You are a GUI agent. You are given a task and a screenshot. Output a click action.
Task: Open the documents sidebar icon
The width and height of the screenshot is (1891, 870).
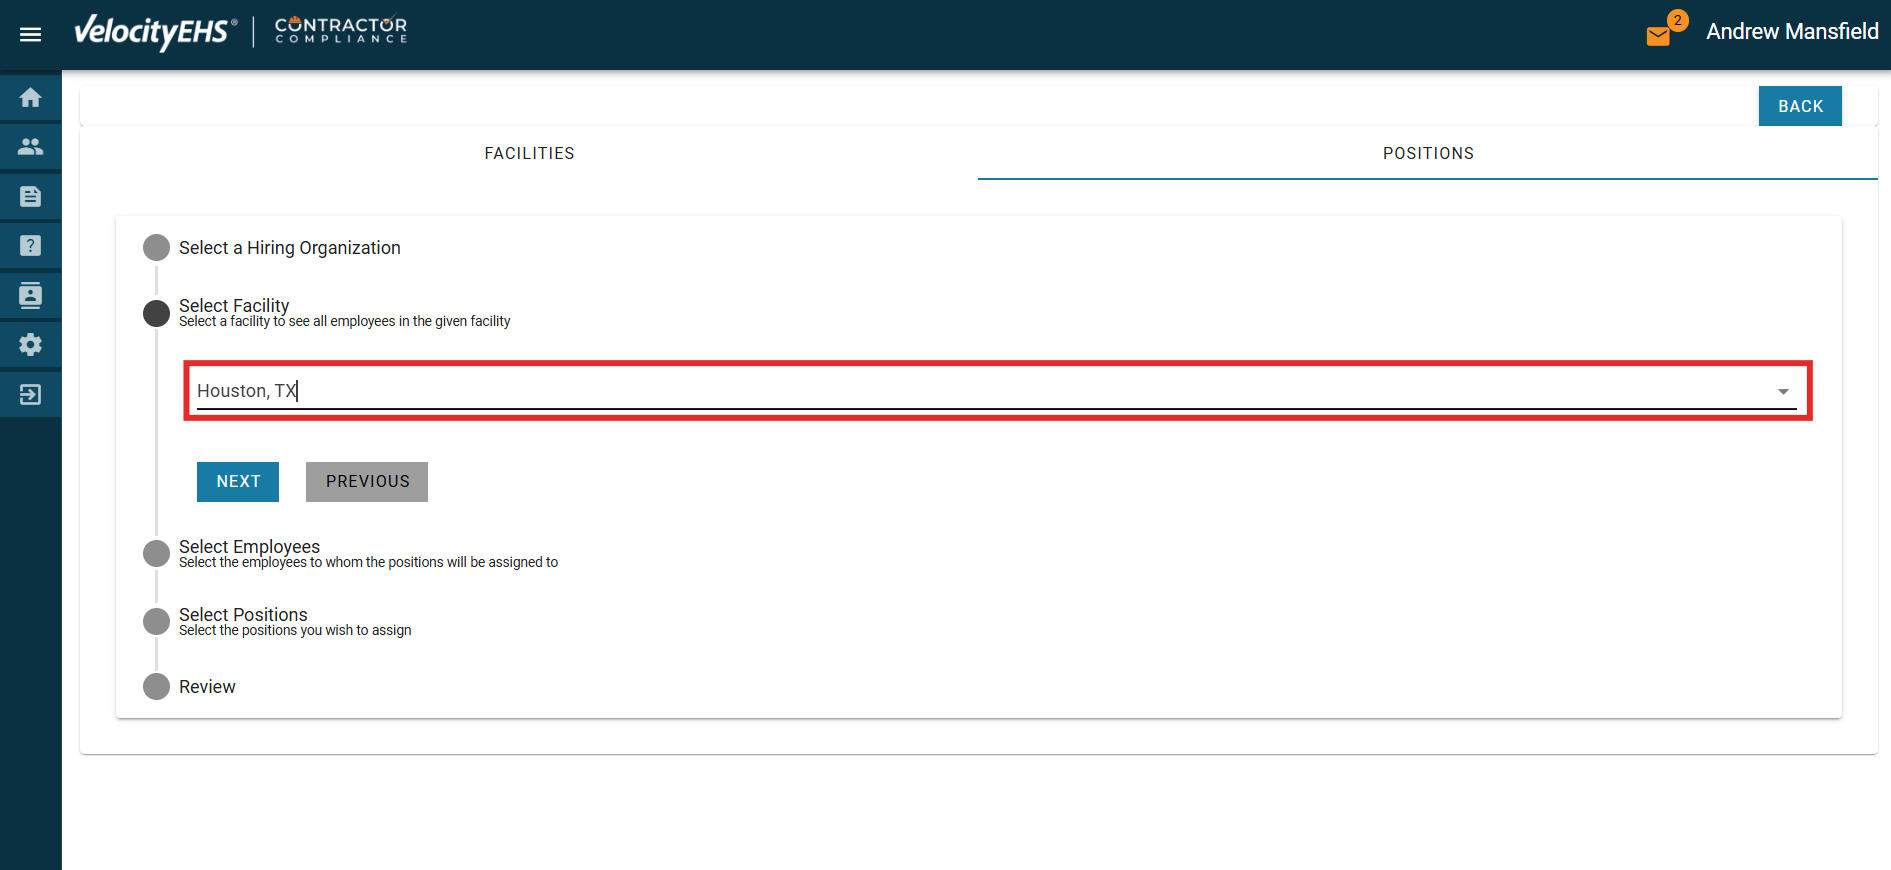(x=31, y=197)
